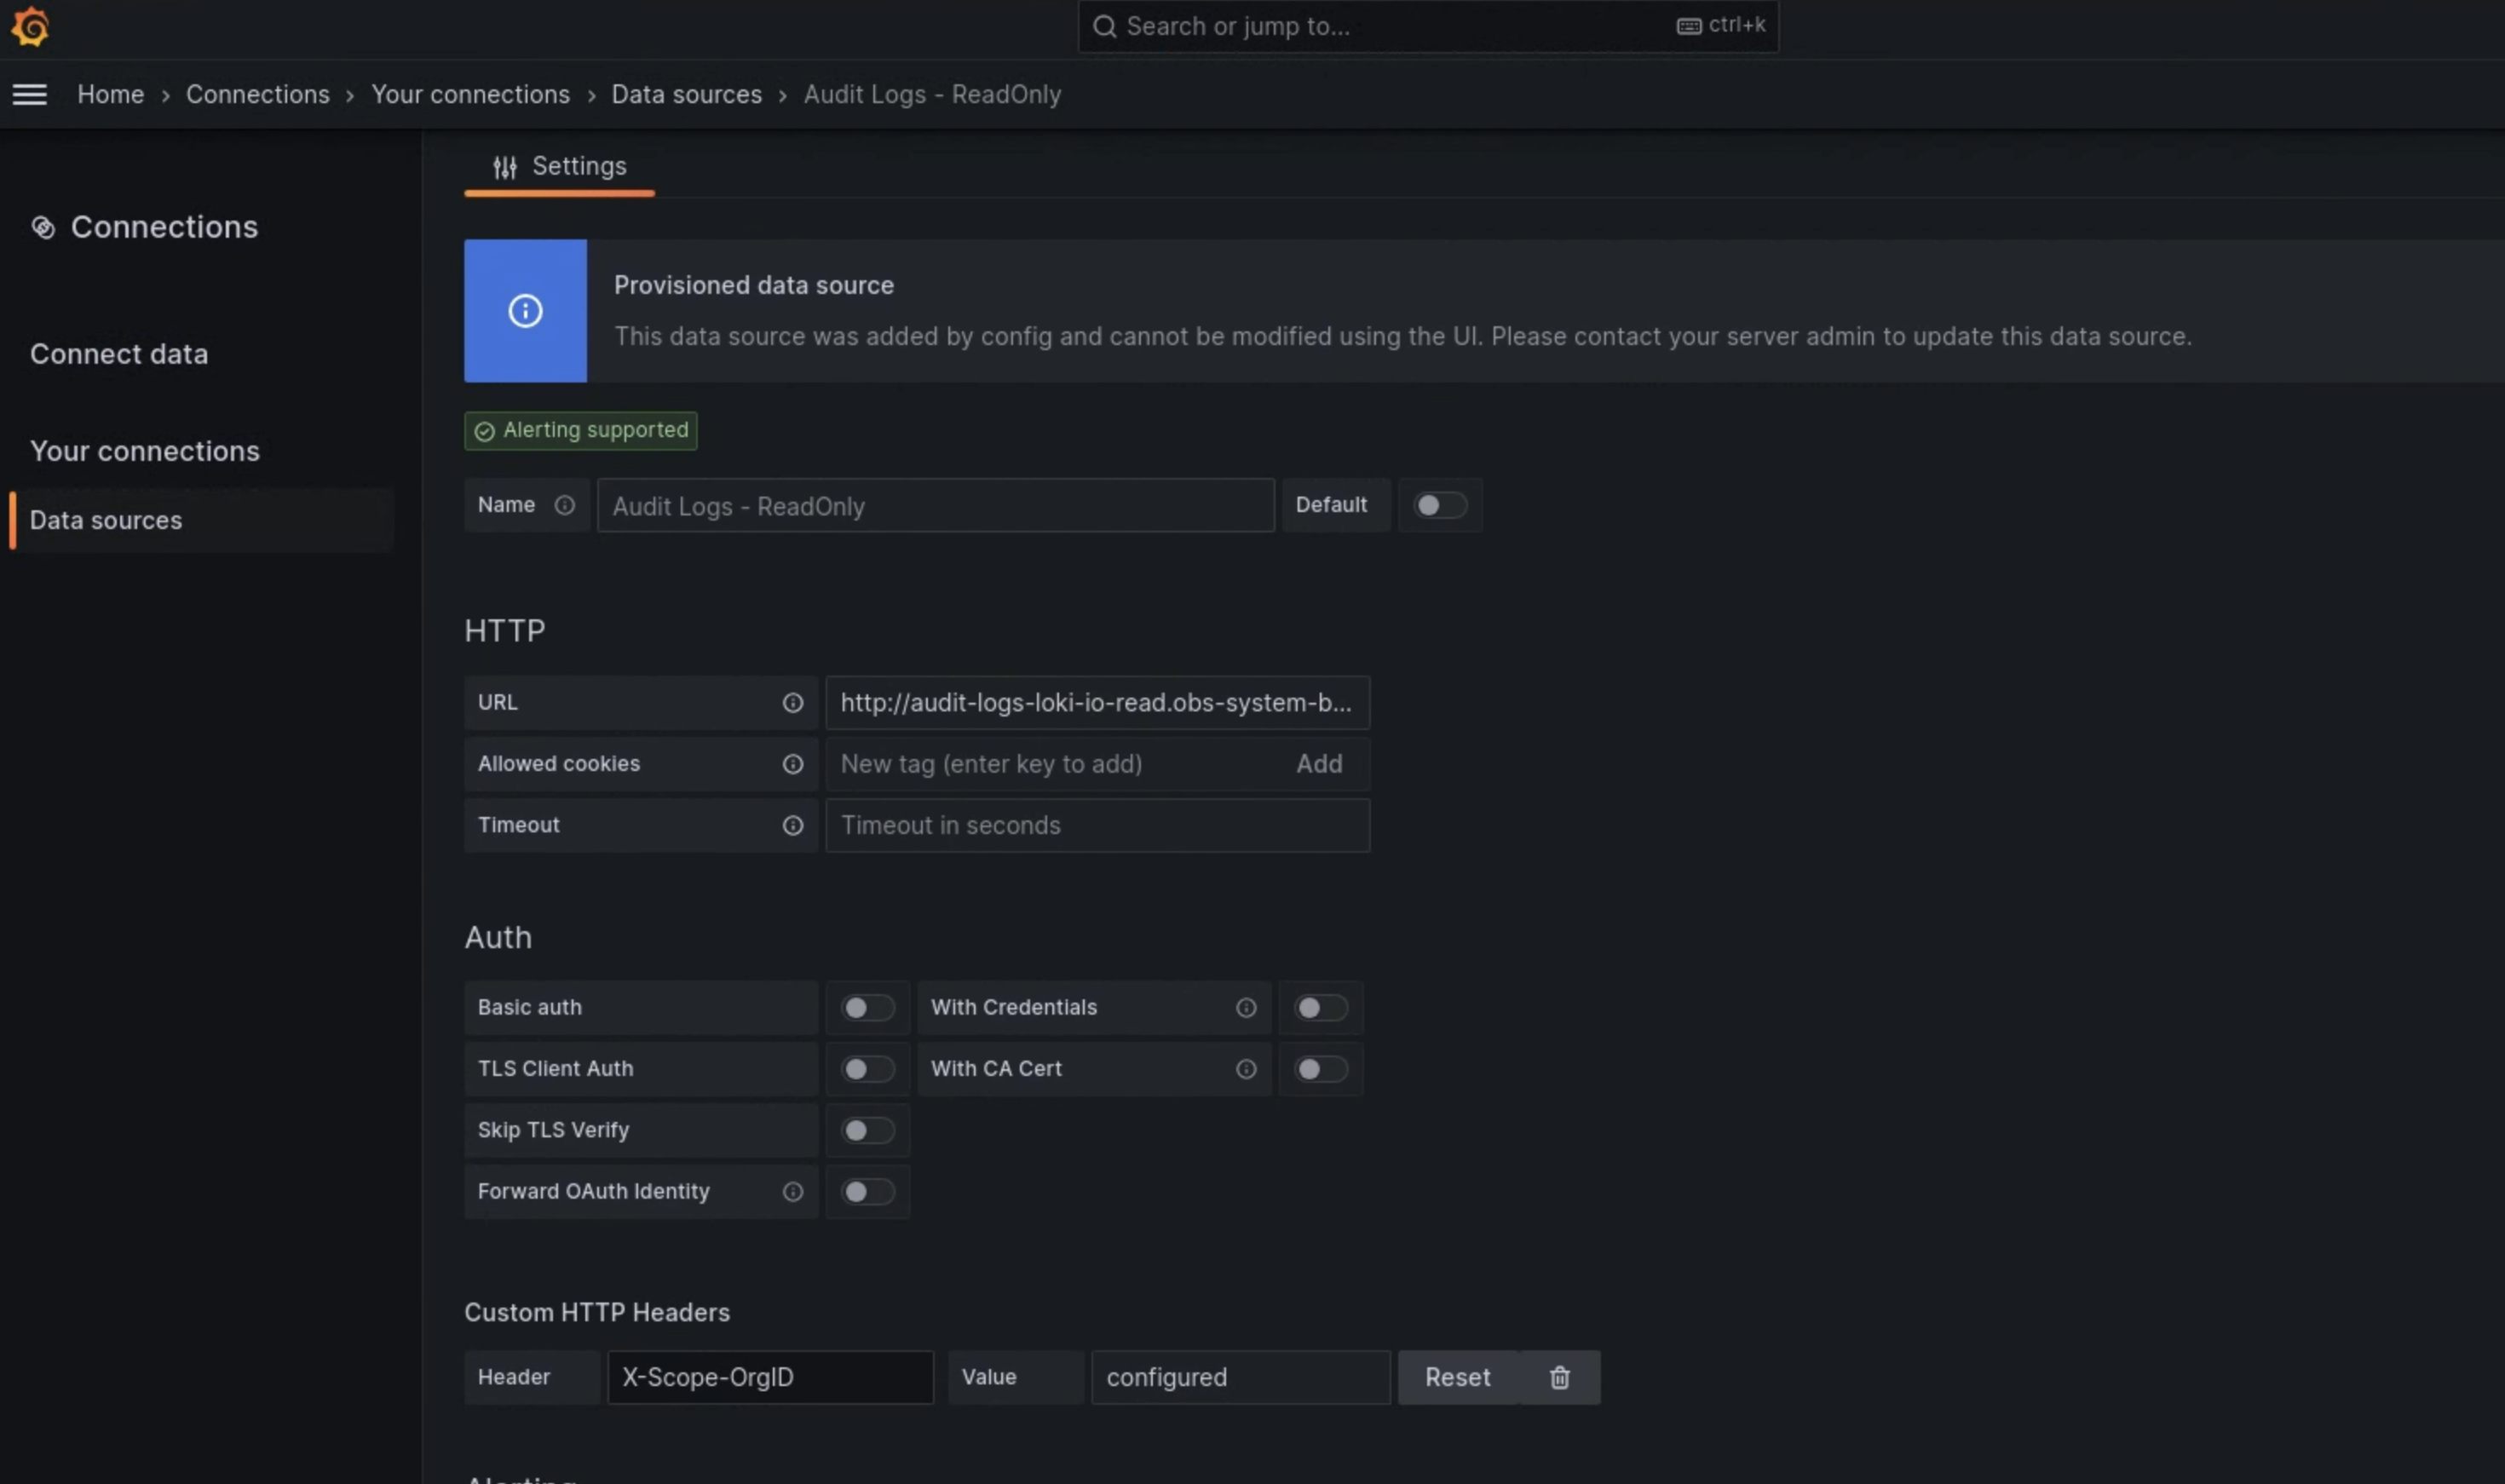Screen dimensions: 2505x1484
Task: Click the Allowed cookies info icon
Action: (793, 763)
